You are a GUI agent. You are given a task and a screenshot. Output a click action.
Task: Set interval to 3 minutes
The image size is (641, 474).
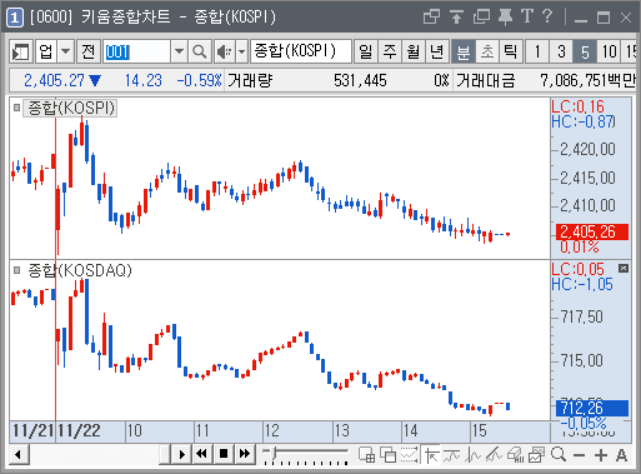point(561,52)
